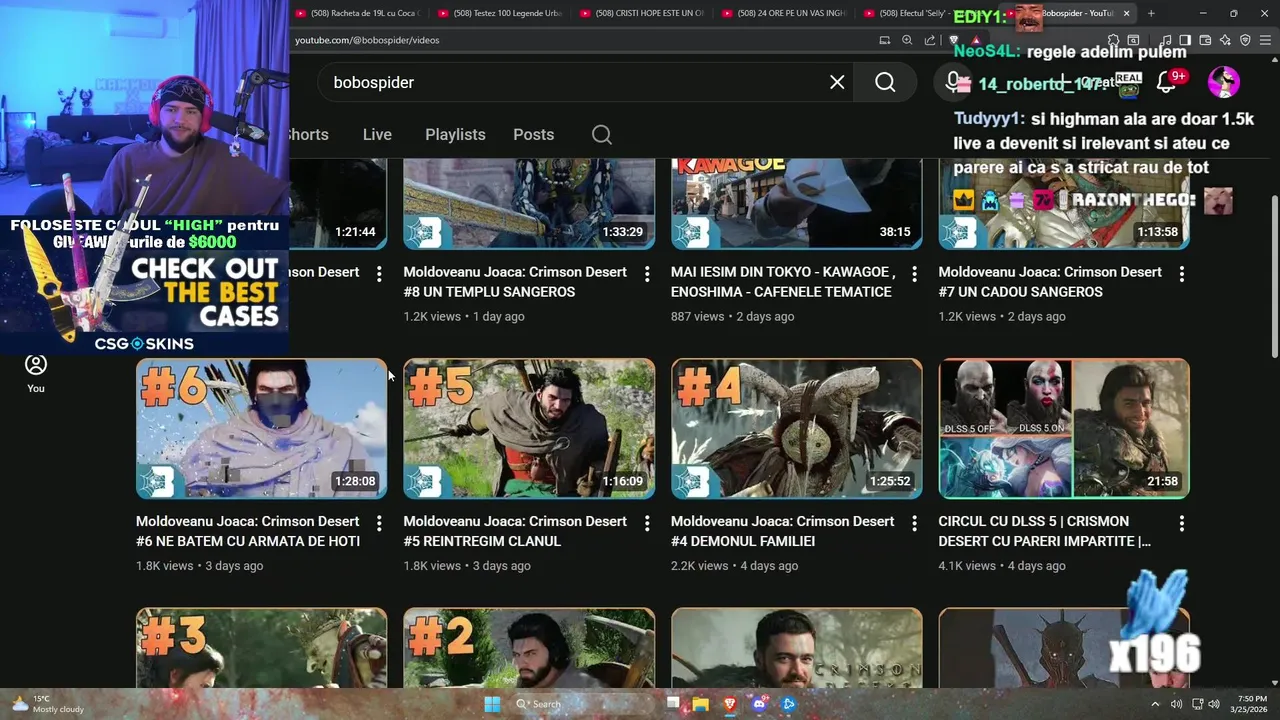
Task: Switch to Racheta de 19L cu Coca tab
Action: 357,13
